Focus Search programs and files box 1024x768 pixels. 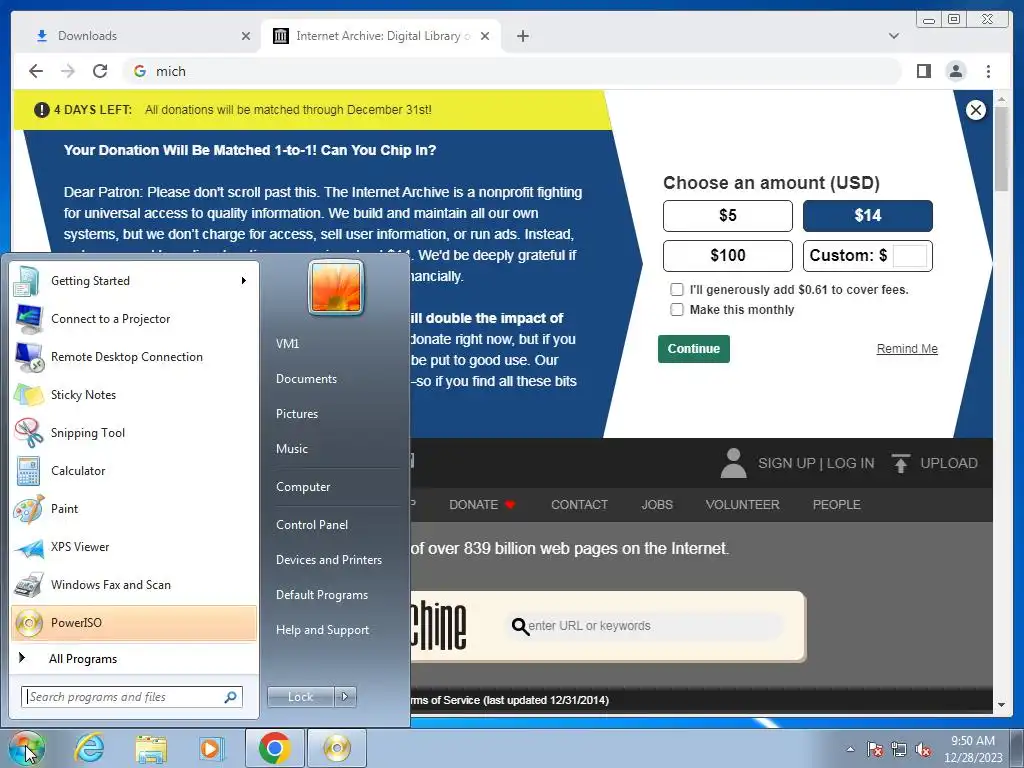tap(132, 697)
